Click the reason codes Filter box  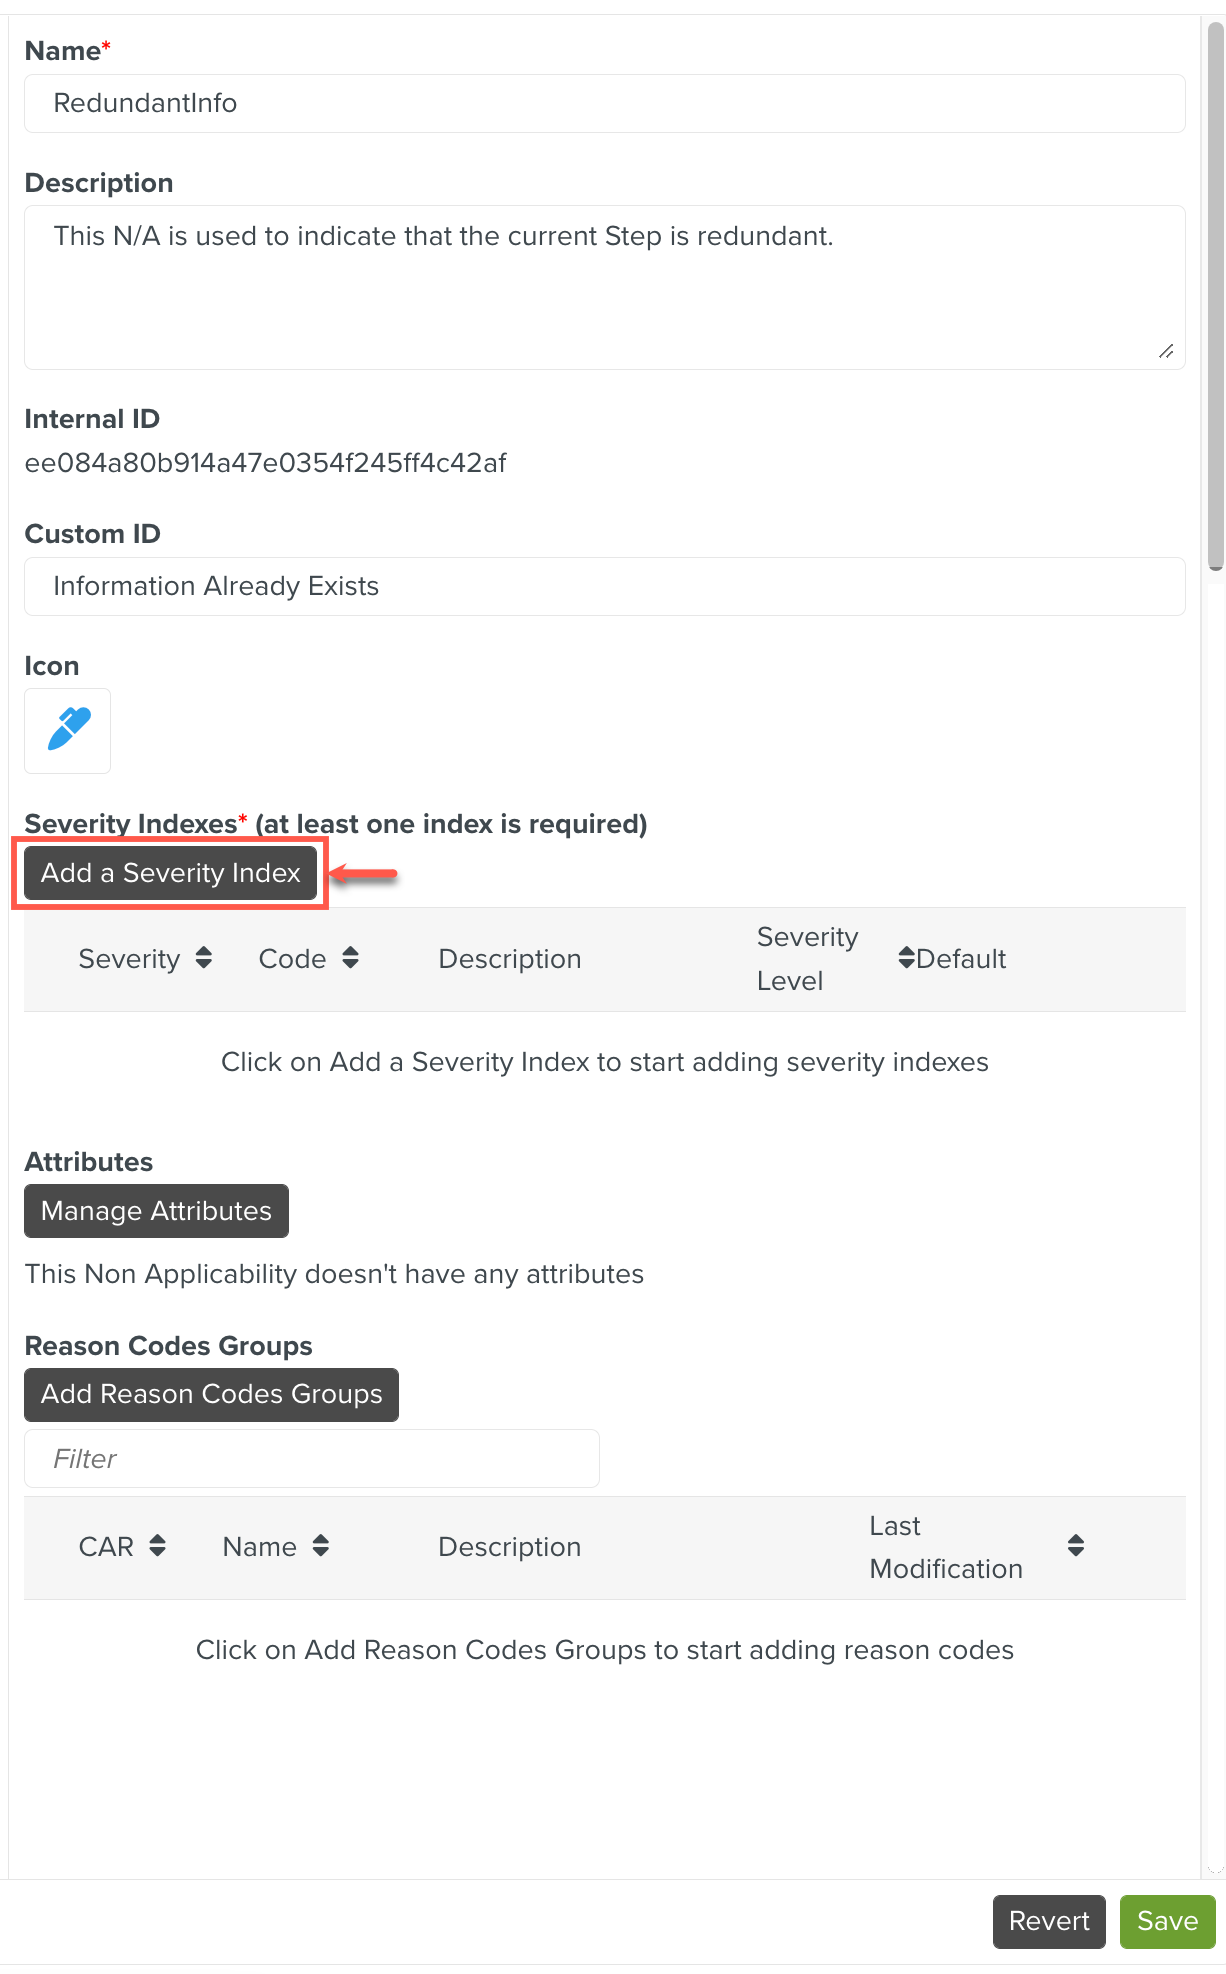point(311,1459)
